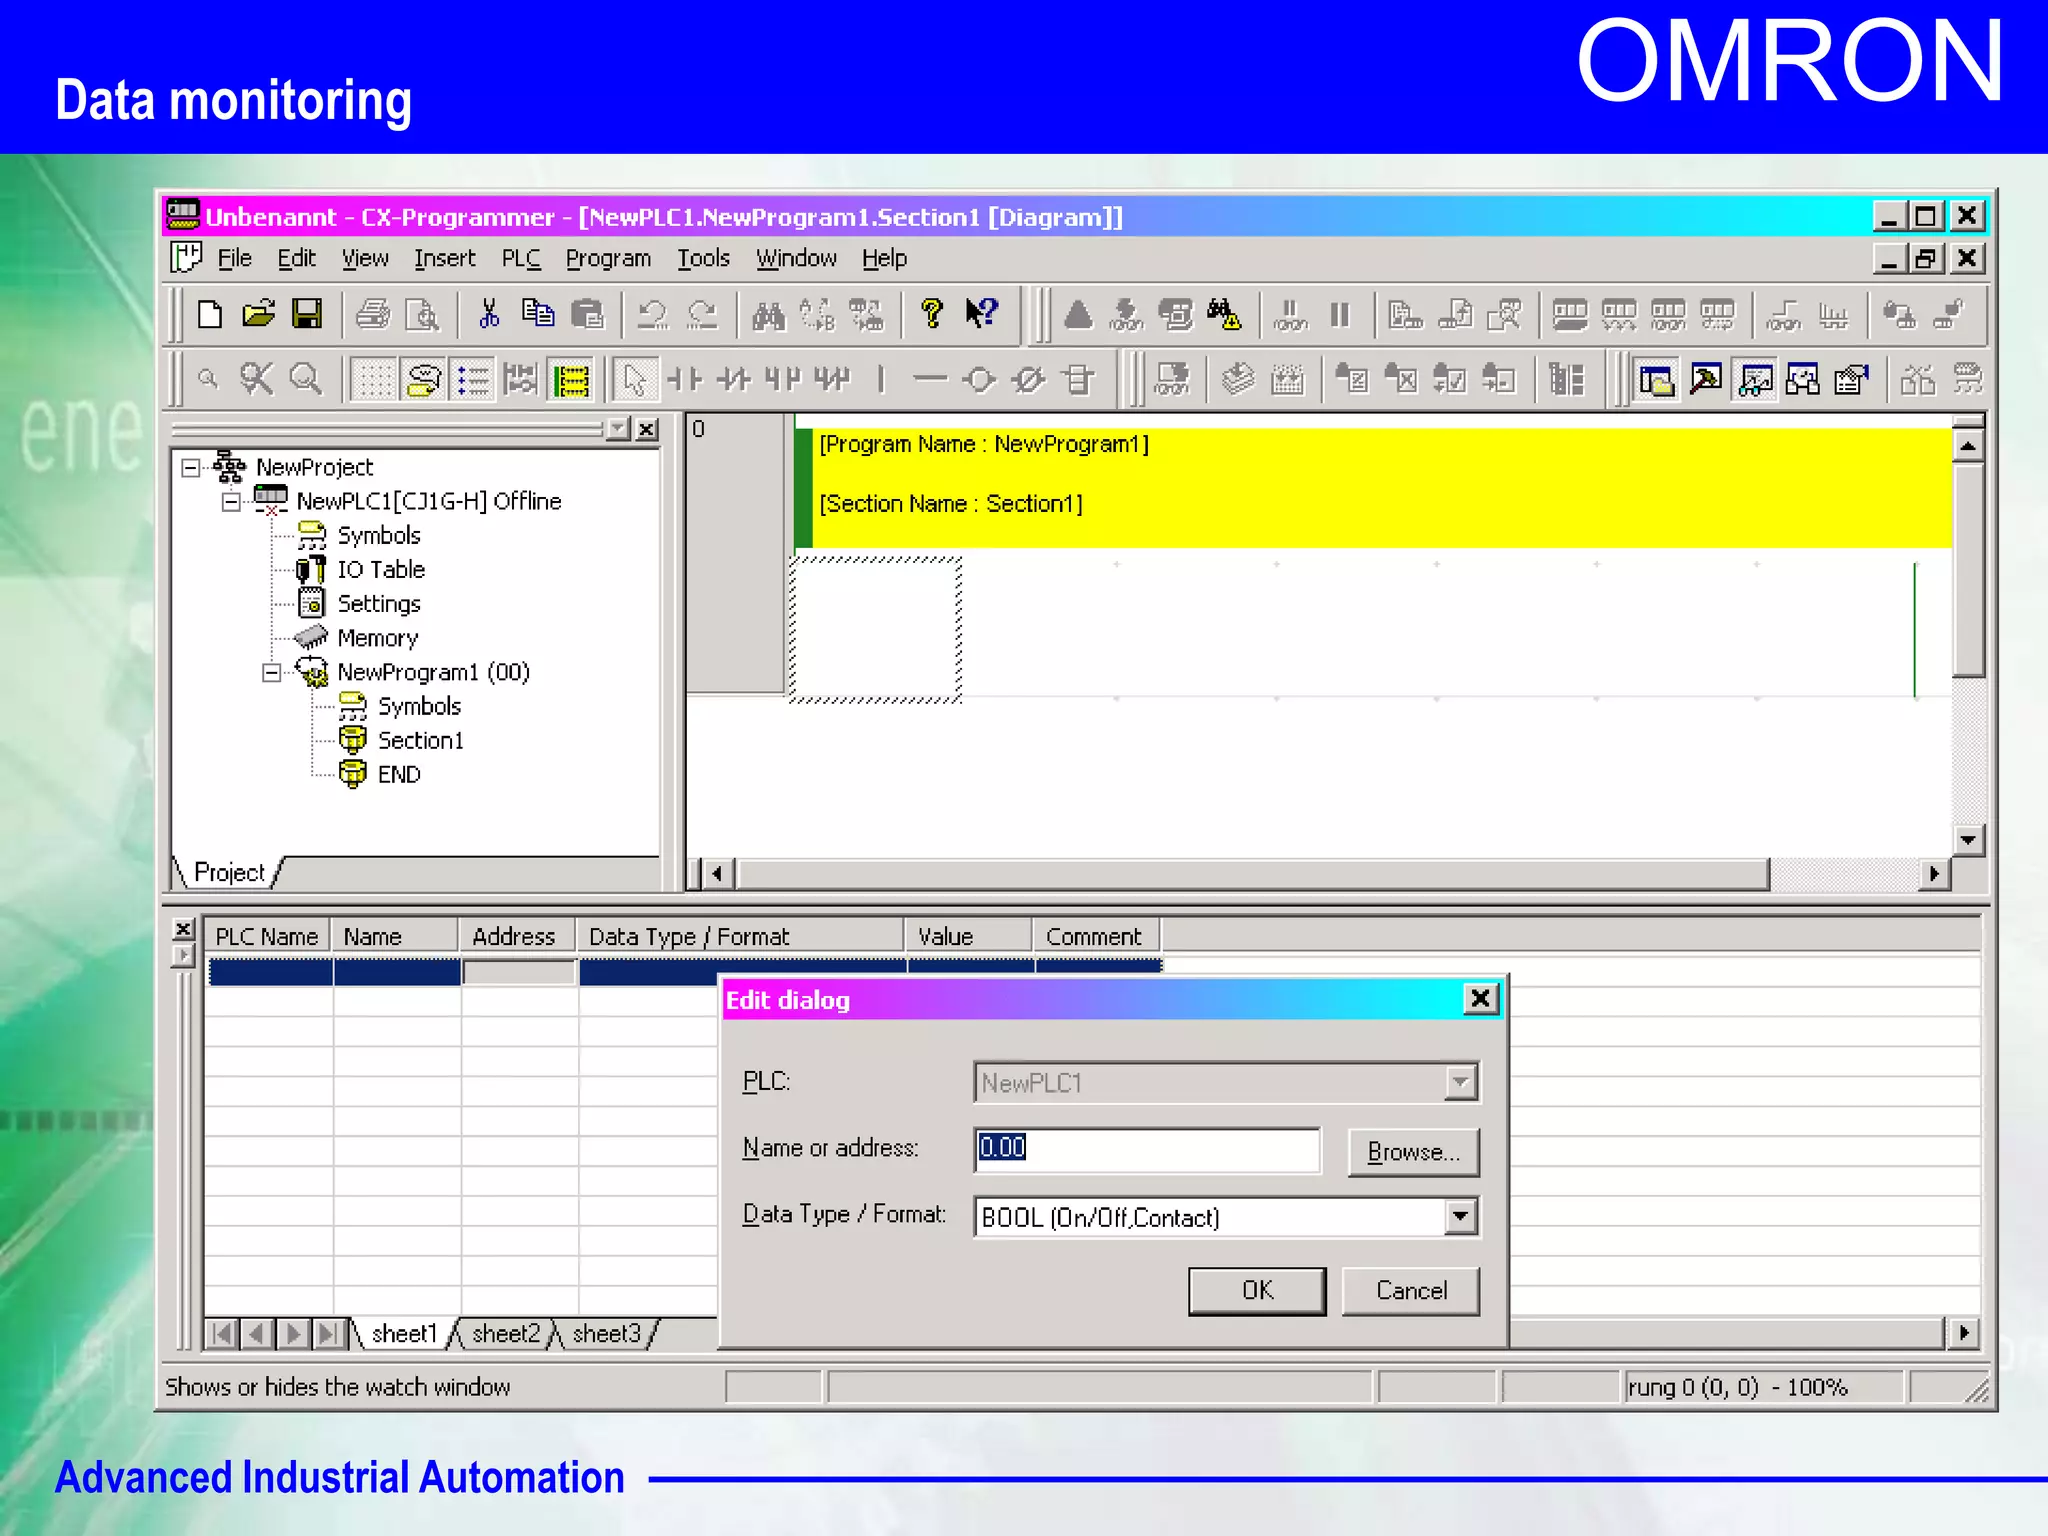The width and height of the screenshot is (2048, 1536).
Task: Click the Copy toolbar icon
Action: pyautogui.click(x=538, y=314)
